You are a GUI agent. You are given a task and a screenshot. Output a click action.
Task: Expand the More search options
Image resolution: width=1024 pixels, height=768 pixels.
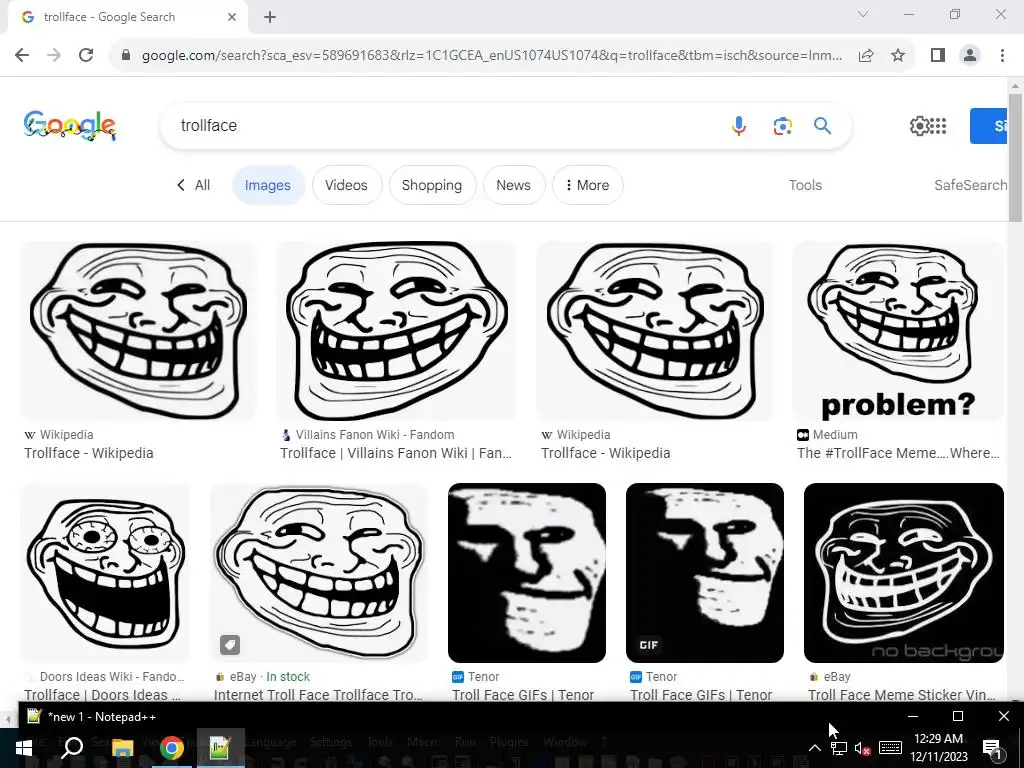click(x=587, y=185)
